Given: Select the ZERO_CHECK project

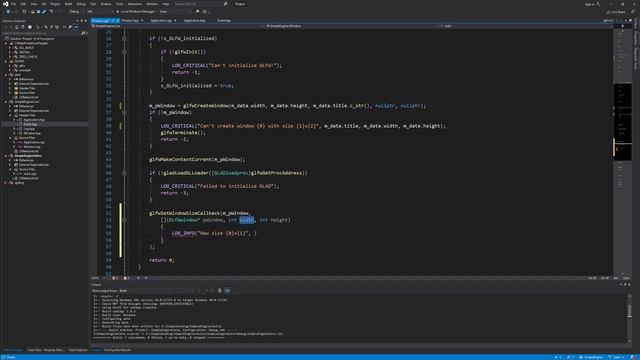Looking at the screenshot, I should pyautogui.click(x=28, y=57).
